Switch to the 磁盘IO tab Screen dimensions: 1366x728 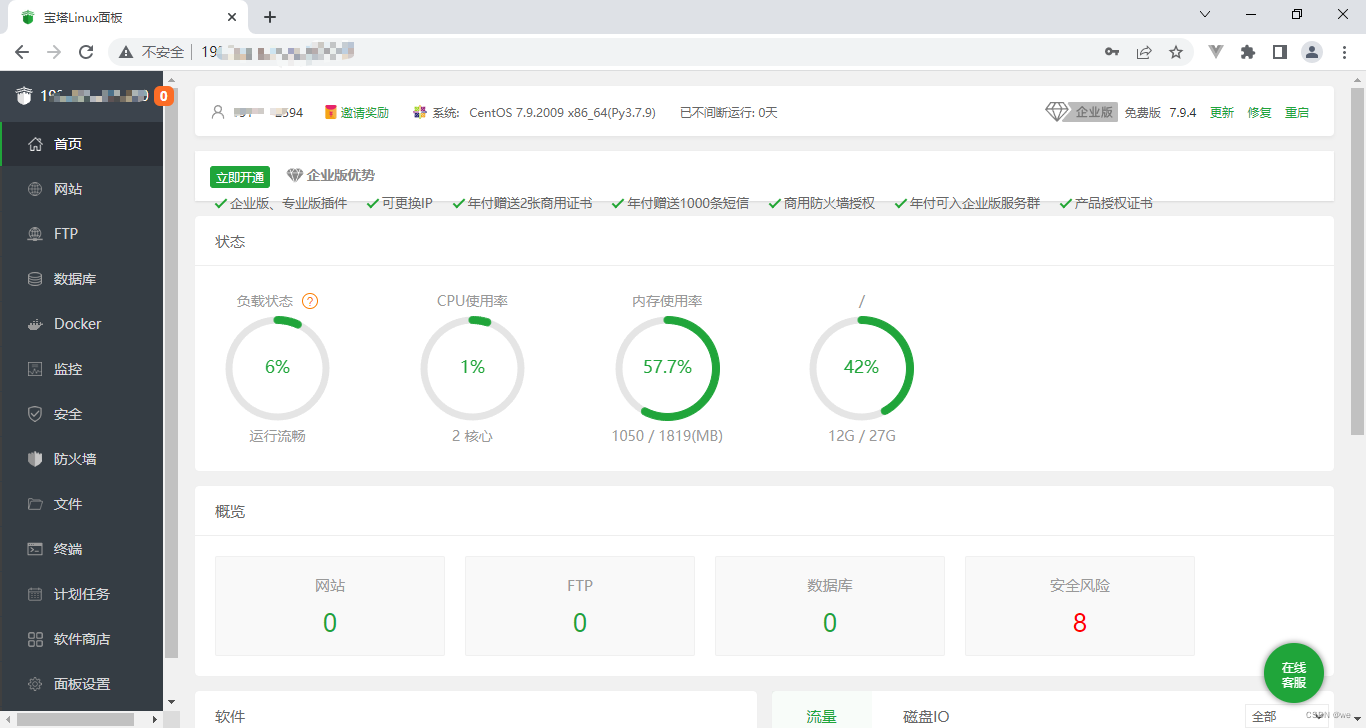coord(926,716)
